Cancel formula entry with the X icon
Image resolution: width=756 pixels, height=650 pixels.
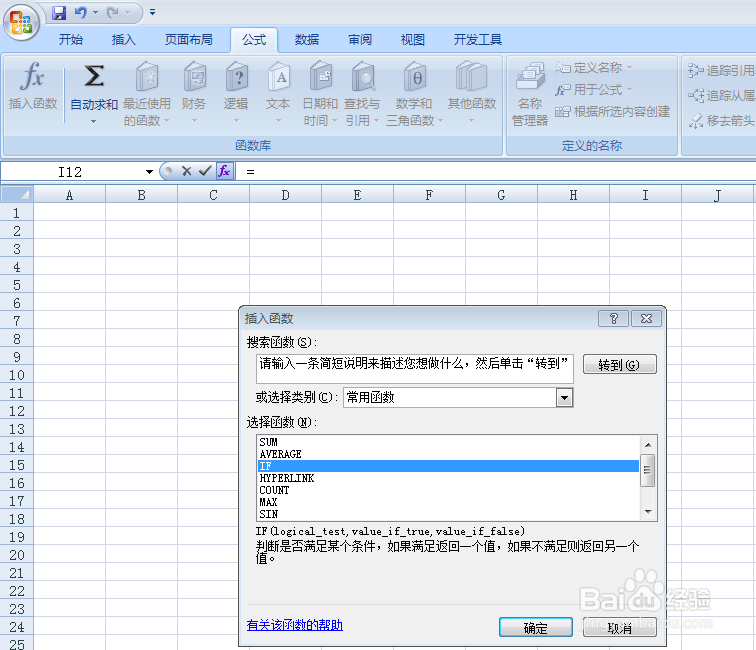coord(187,171)
